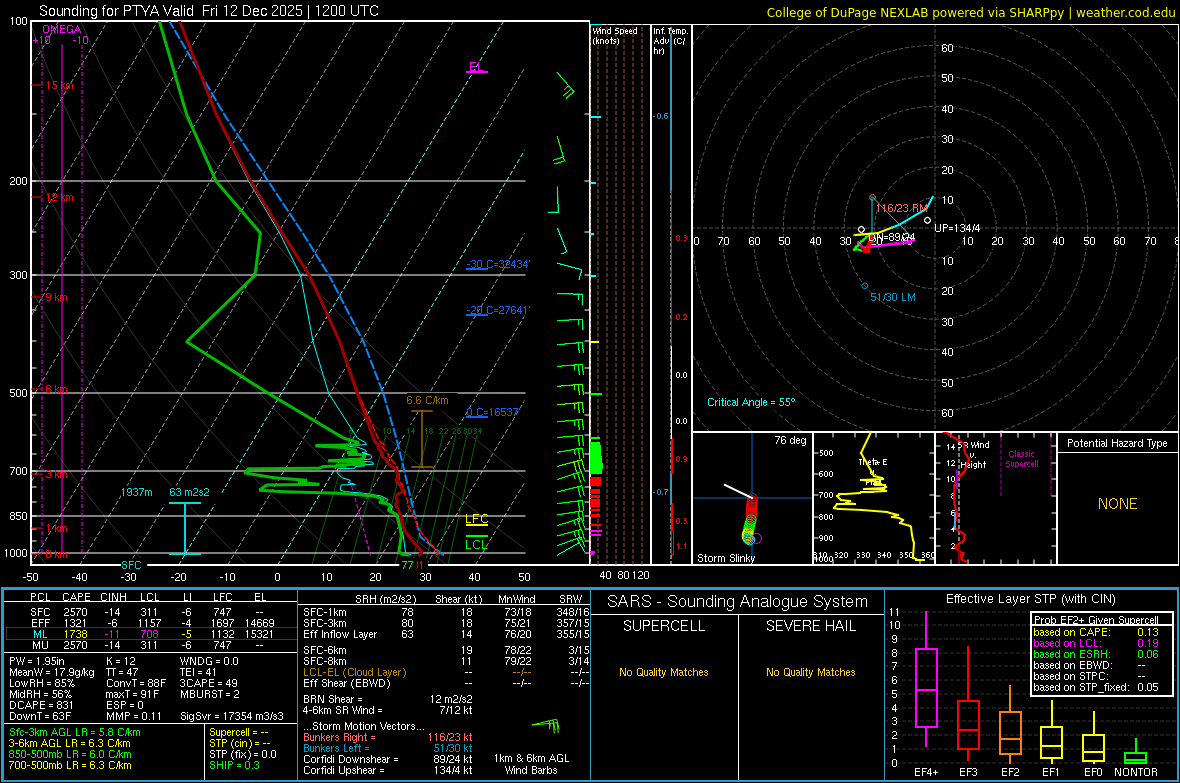Click the DCAPE = 831 value
This screenshot has width=1180, height=783.
coord(41,705)
